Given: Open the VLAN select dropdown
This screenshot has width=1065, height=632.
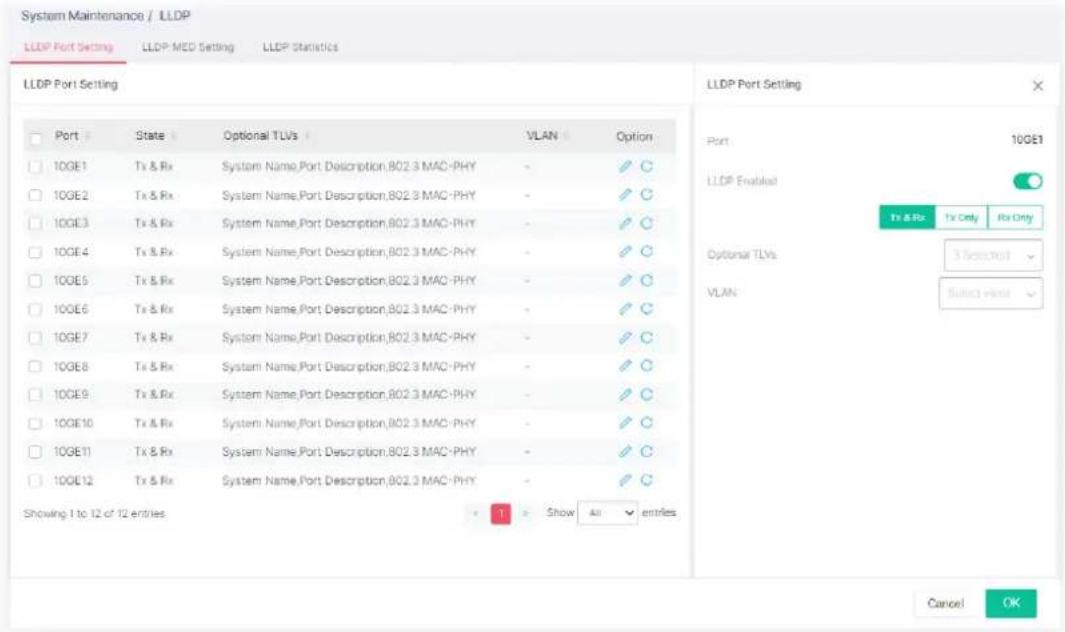Looking at the screenshot, I should (x=991, y=294).
